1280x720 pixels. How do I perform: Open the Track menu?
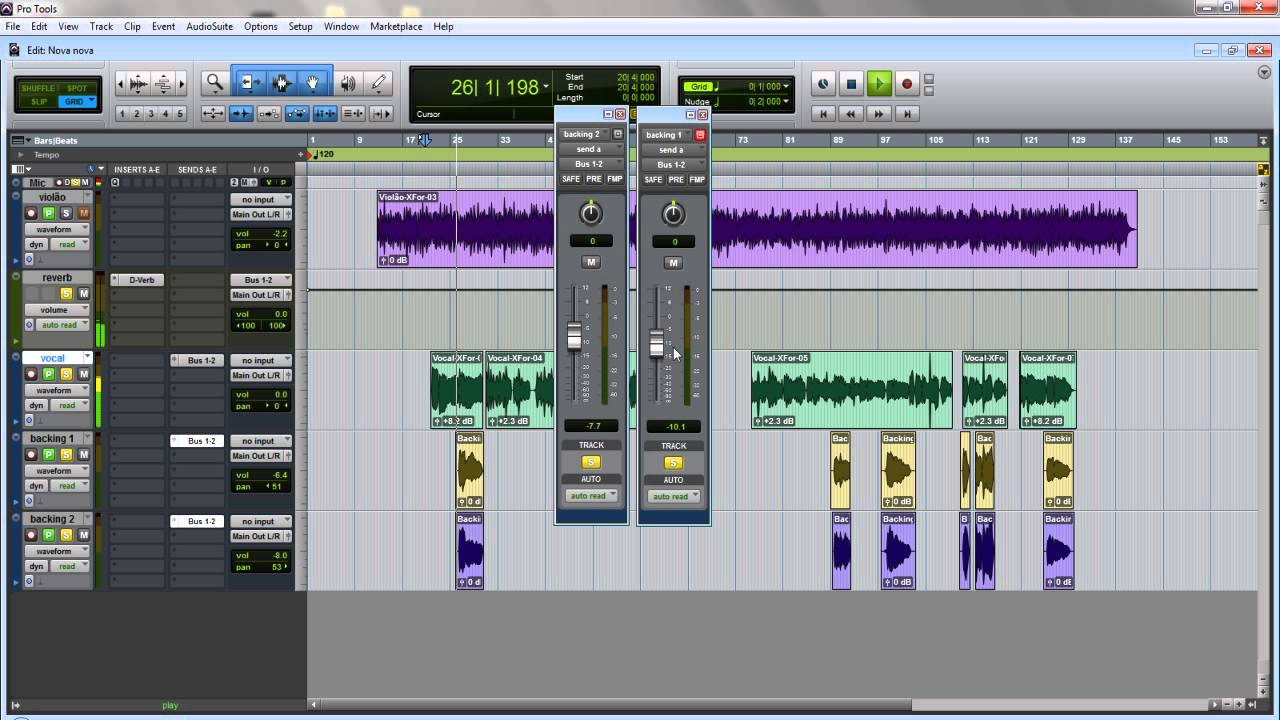click(x=101, y=26)
